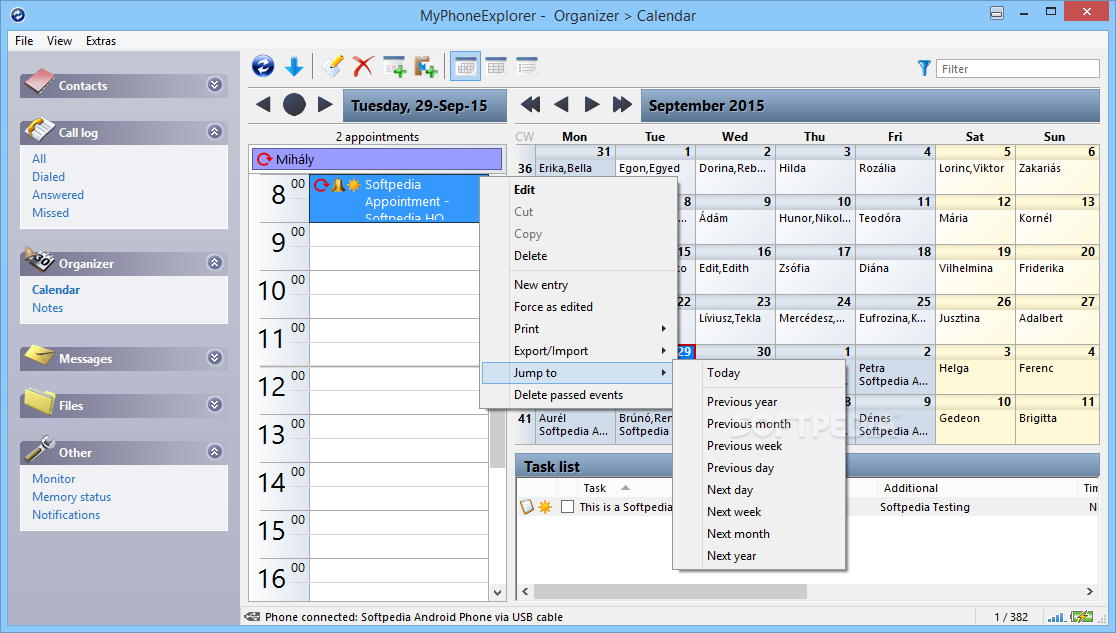Open the View menu
Image resolution: width=1116 pixels, height=633 pixels.
(x=59, y=41)
